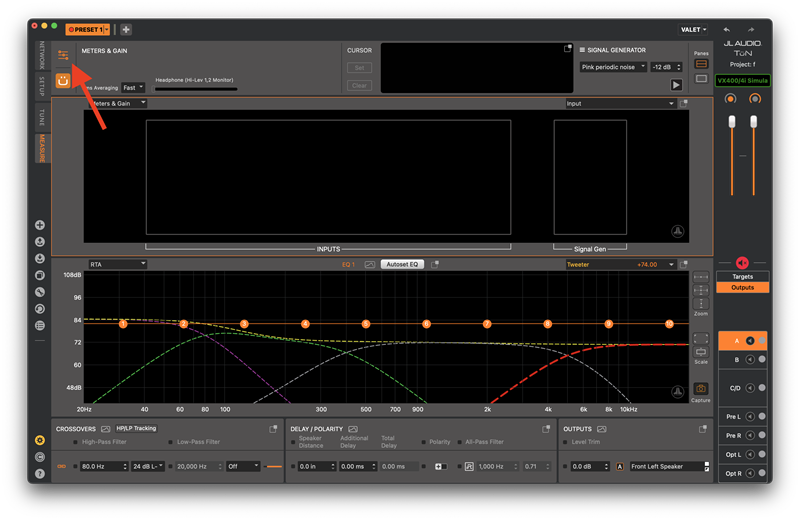
Task: Click the VX400/4i Simula device button
Action: (742, 80)
